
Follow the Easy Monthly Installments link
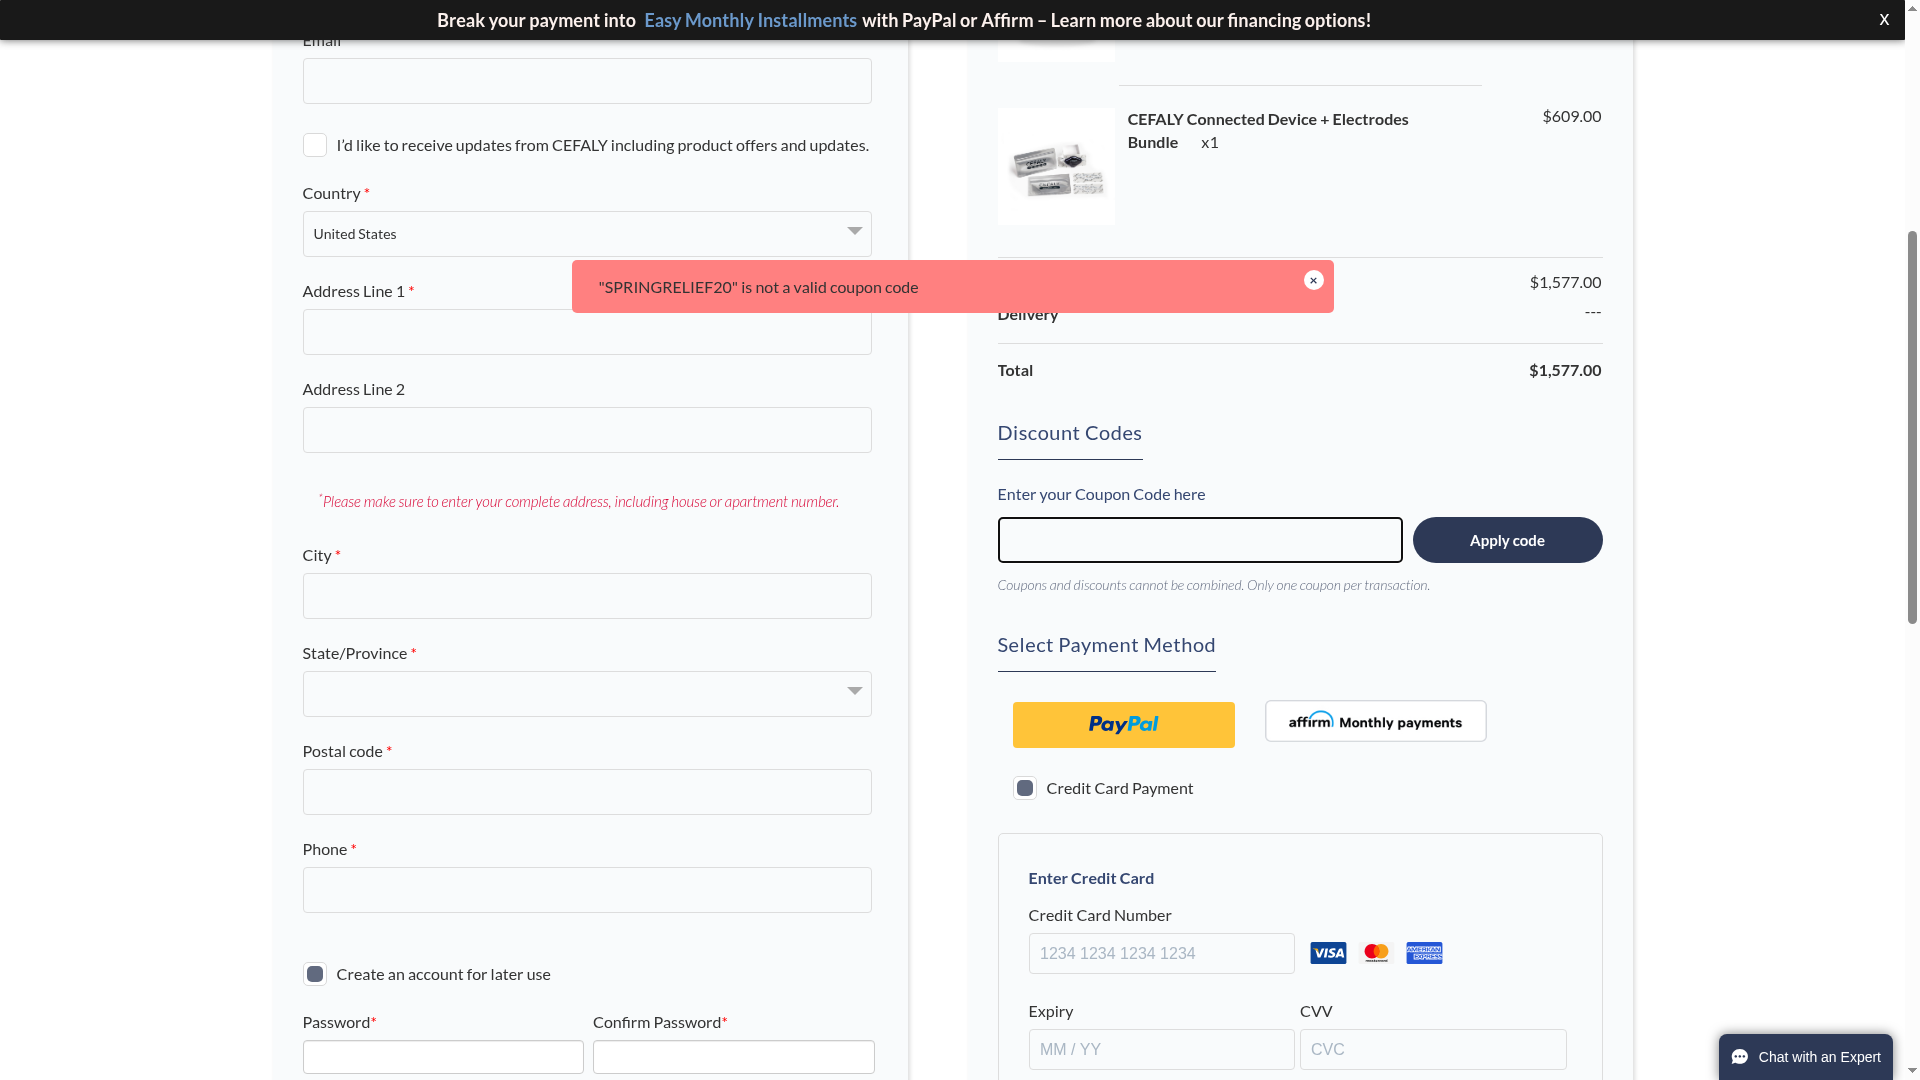[750, 20]
